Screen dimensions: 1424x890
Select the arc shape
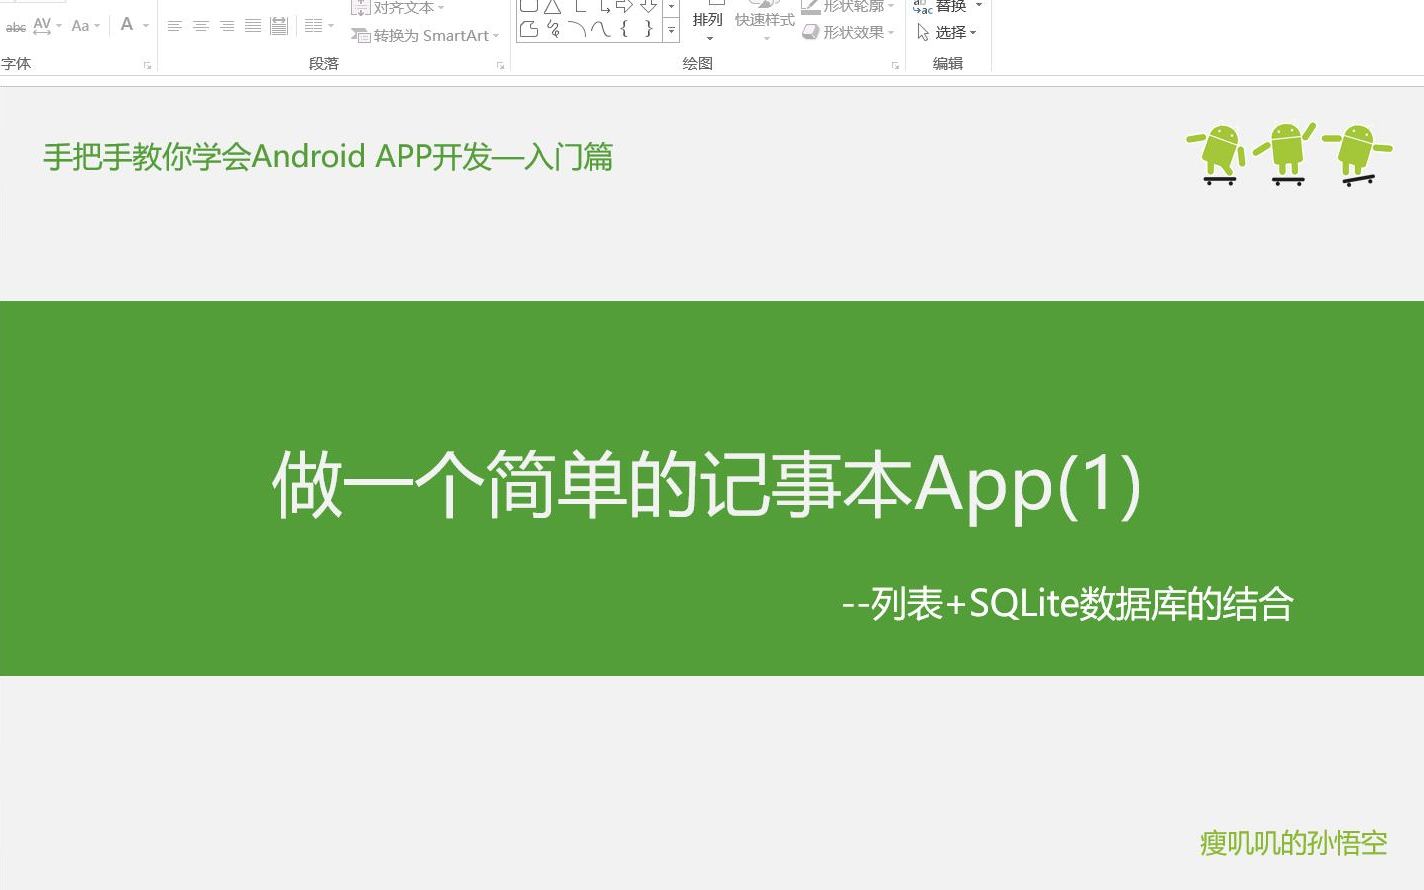[577, 29]
